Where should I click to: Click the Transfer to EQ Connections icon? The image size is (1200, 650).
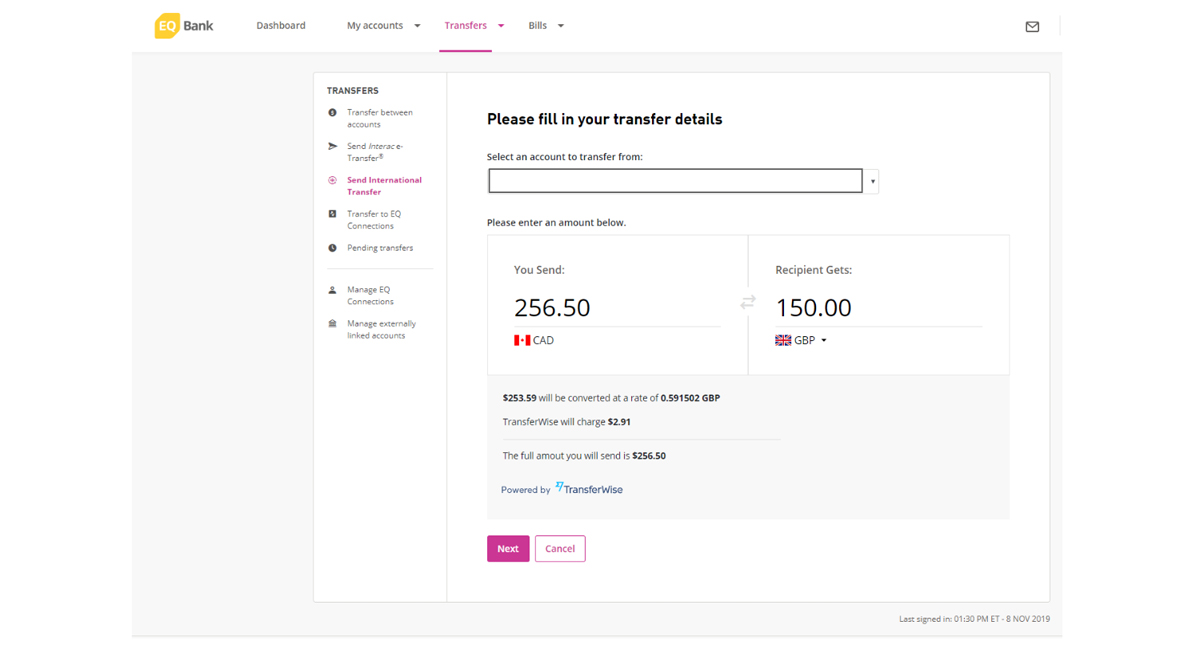tap(333, 214)
